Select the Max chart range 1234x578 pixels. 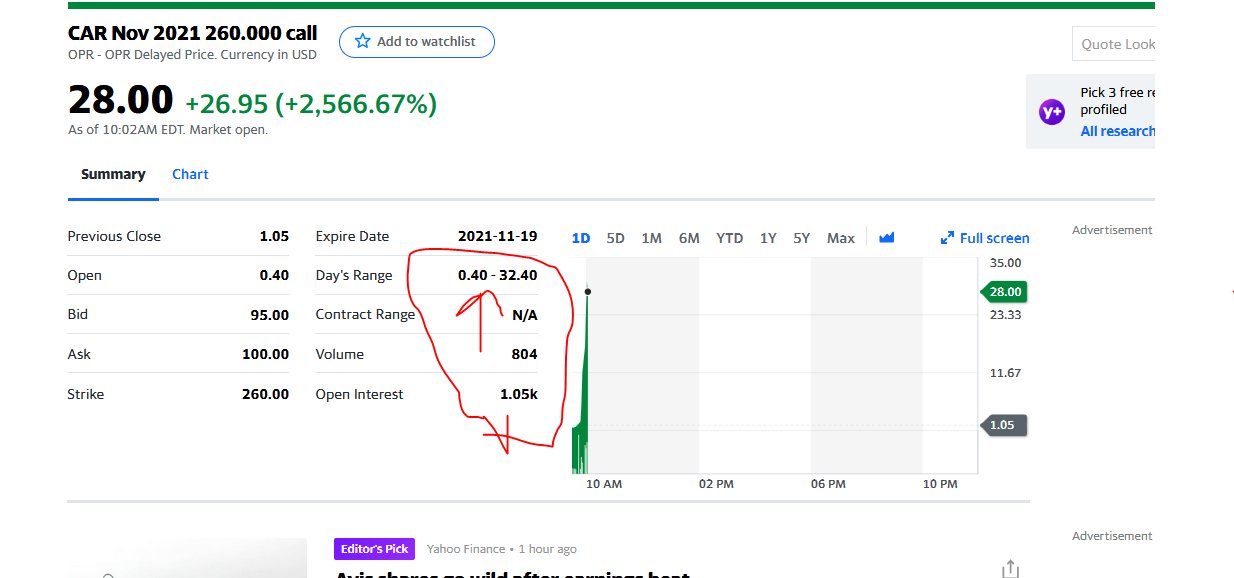coord(841,238)
